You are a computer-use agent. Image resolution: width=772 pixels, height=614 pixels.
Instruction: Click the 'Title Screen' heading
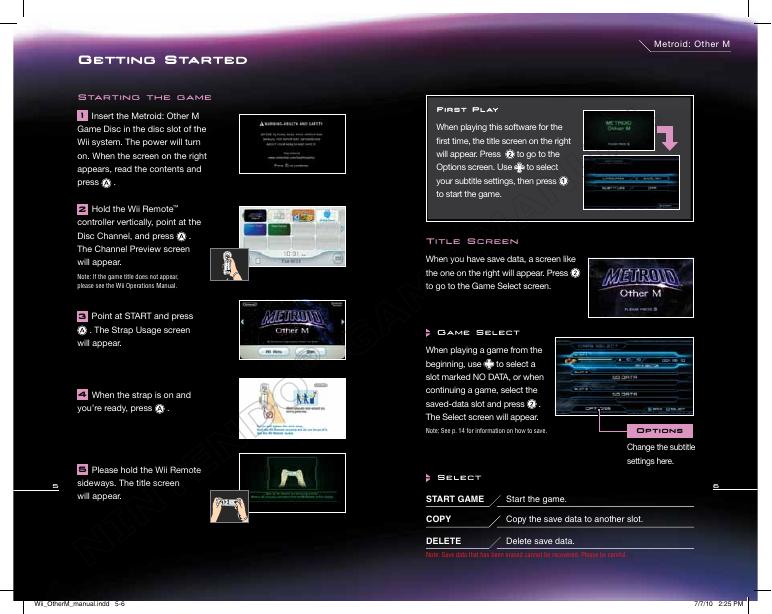472,241
